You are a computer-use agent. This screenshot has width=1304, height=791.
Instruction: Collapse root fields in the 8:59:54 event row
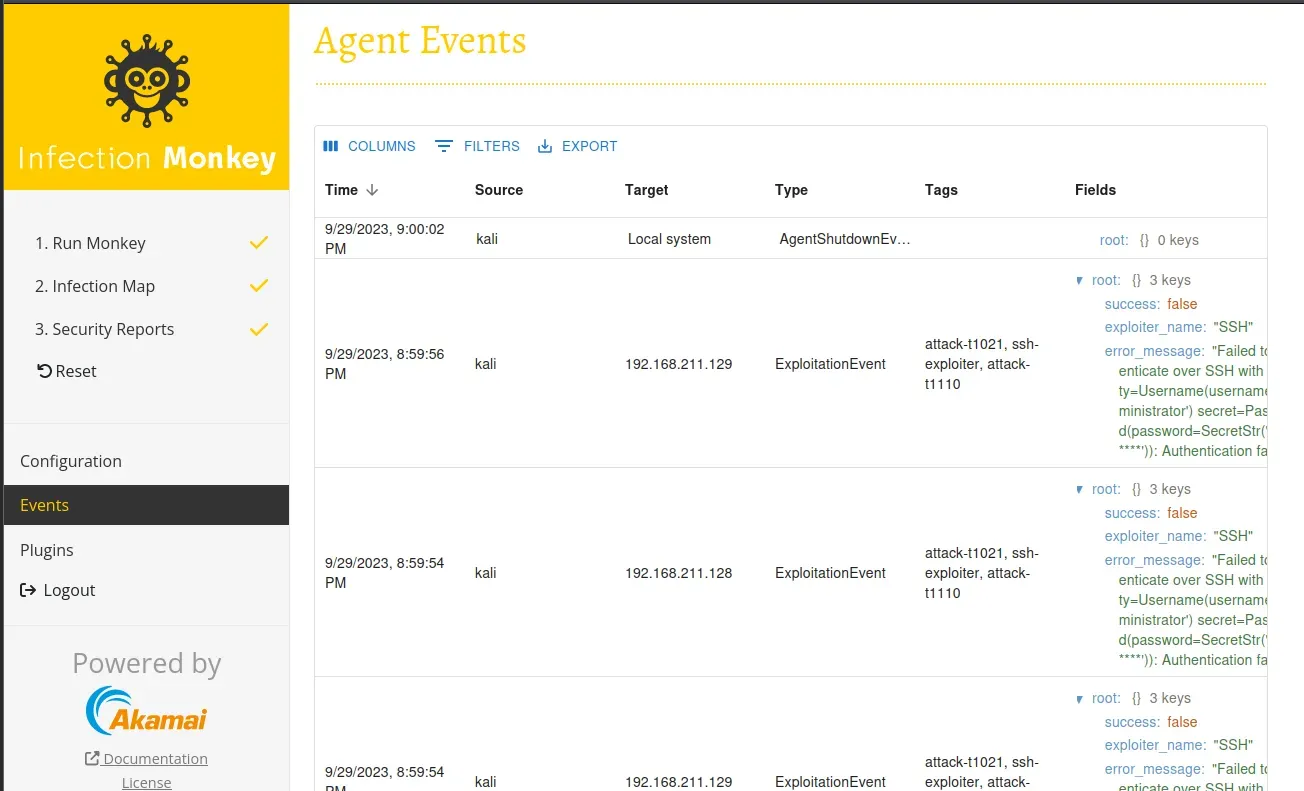coord(1080,489)
